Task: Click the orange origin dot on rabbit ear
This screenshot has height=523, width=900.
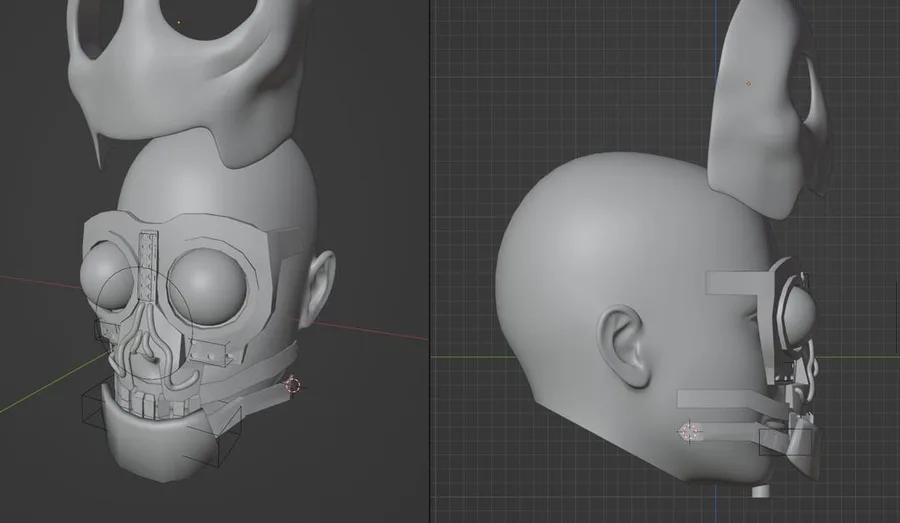Action: [748, 84]
